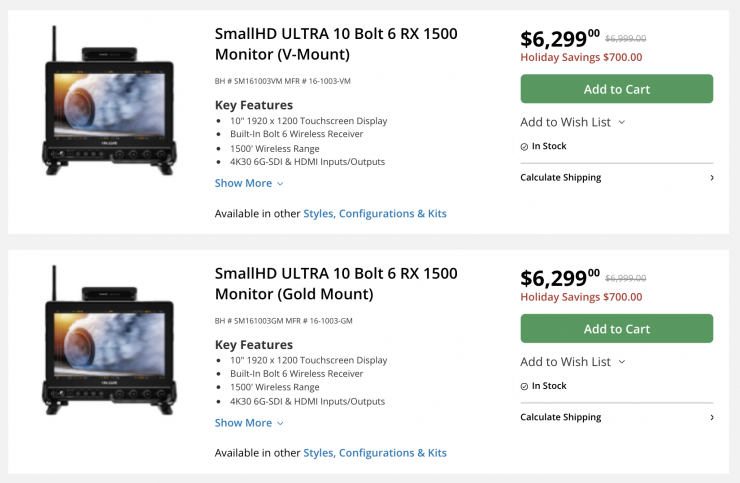The image size is (740, 483).
Task: Add the V-Mount monitor to cart
Action: [616, 89]
